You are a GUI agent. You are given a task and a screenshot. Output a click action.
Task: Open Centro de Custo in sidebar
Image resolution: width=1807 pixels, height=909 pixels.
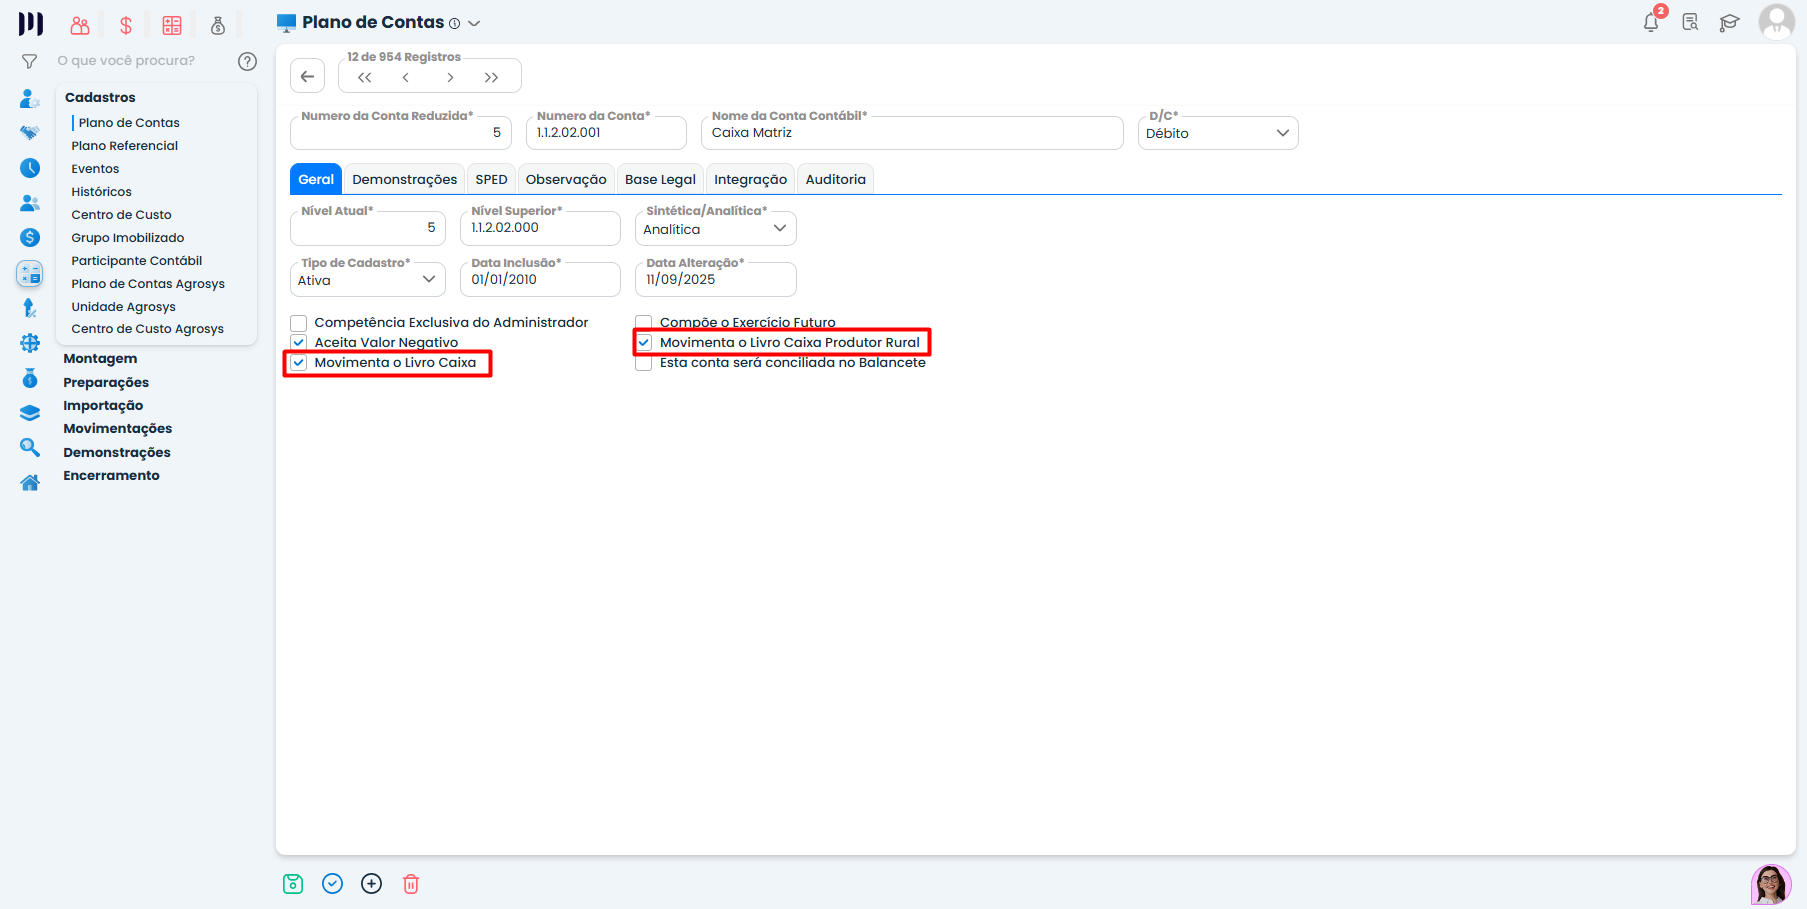(x=121, y=215)
